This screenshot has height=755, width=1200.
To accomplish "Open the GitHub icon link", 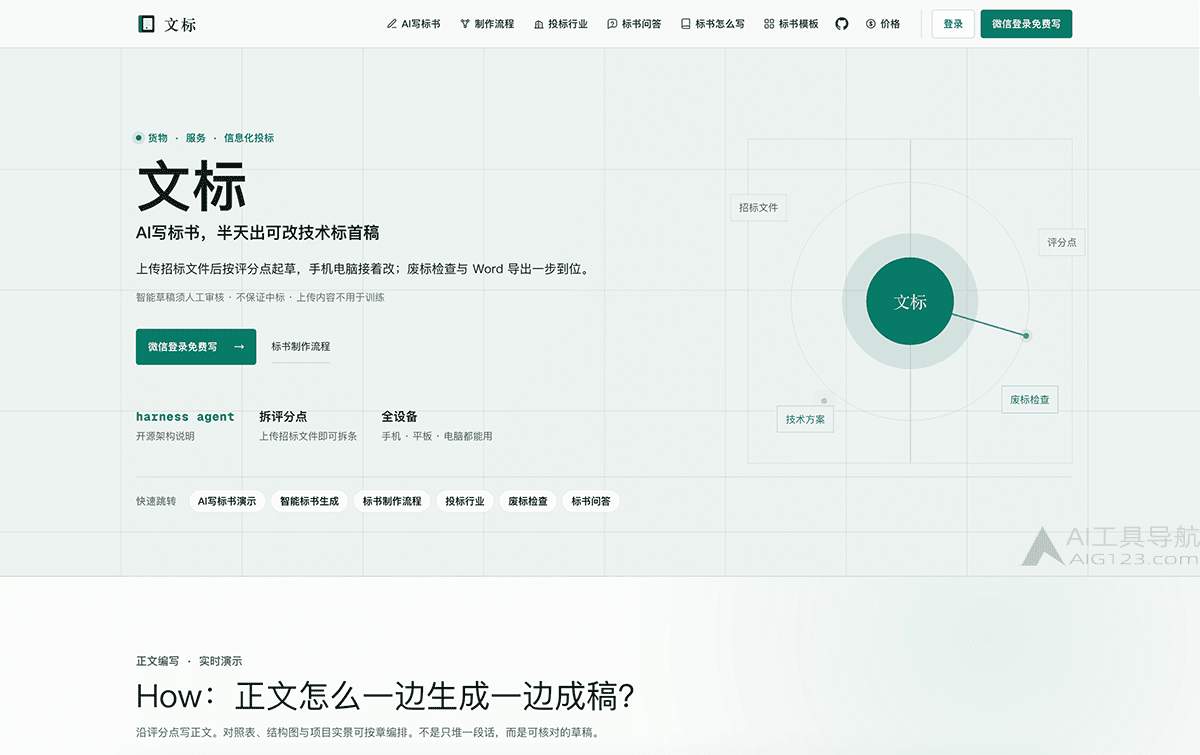I will (x=842, y=24).
